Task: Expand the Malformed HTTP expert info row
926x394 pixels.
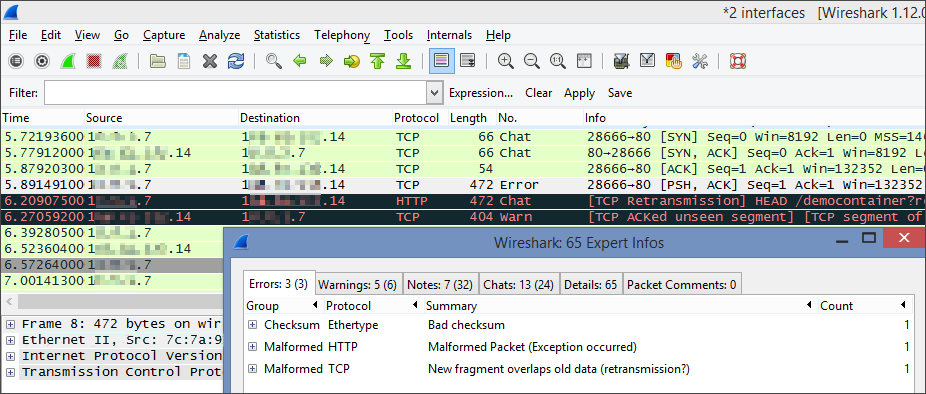Action: click(253, 347)
